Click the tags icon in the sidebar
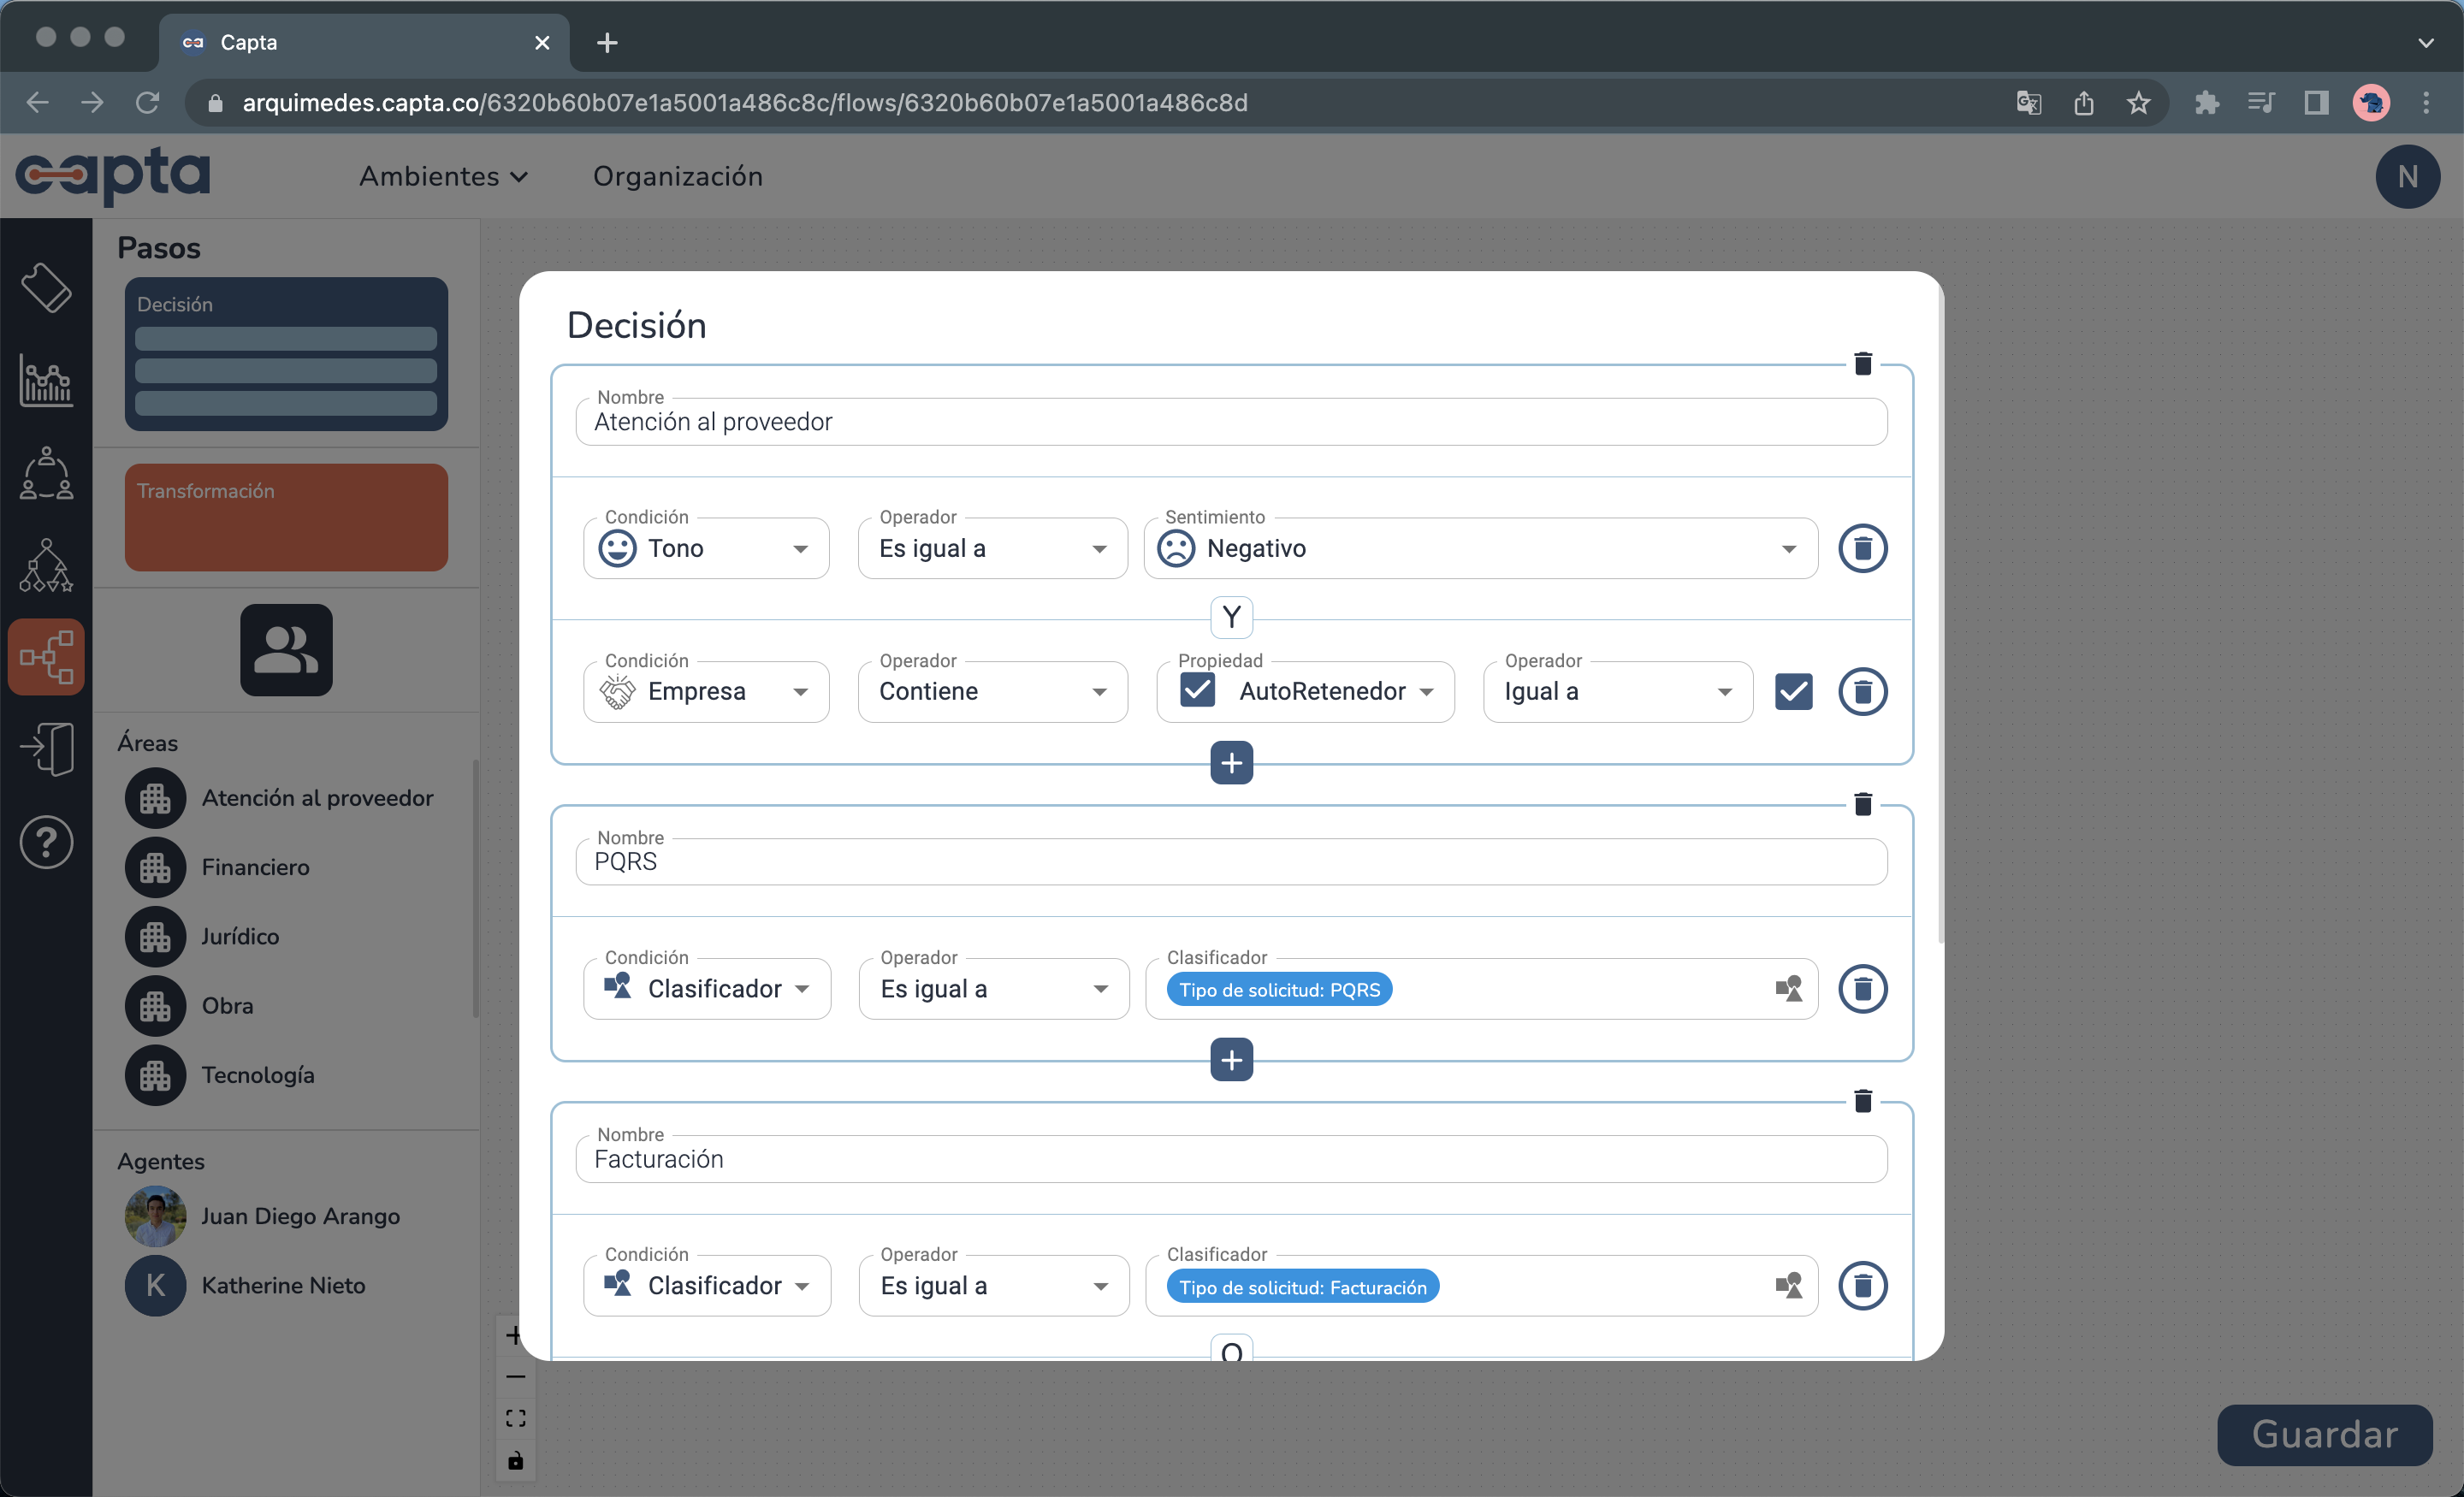Viewport: 2464px width, 1497px height. [46, 289]
